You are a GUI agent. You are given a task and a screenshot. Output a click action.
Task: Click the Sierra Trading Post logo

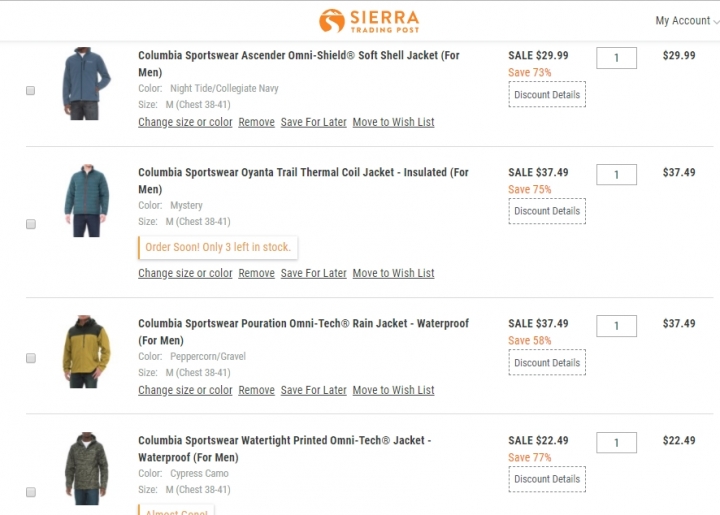click(369, 21)
